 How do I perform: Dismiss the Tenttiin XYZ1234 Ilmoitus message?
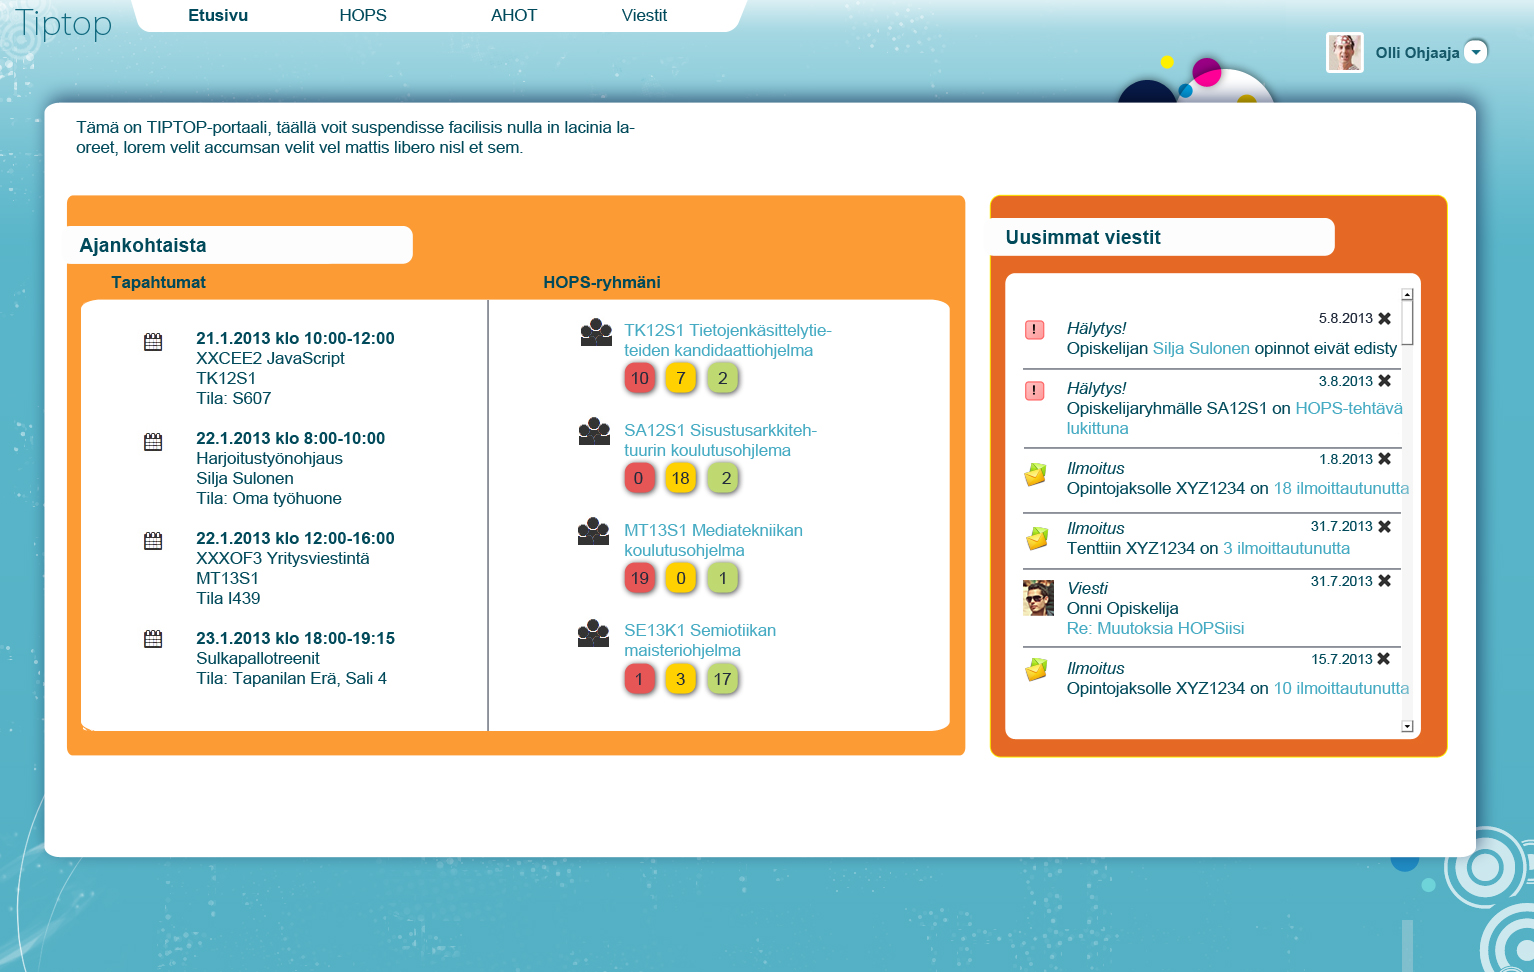1385,526
